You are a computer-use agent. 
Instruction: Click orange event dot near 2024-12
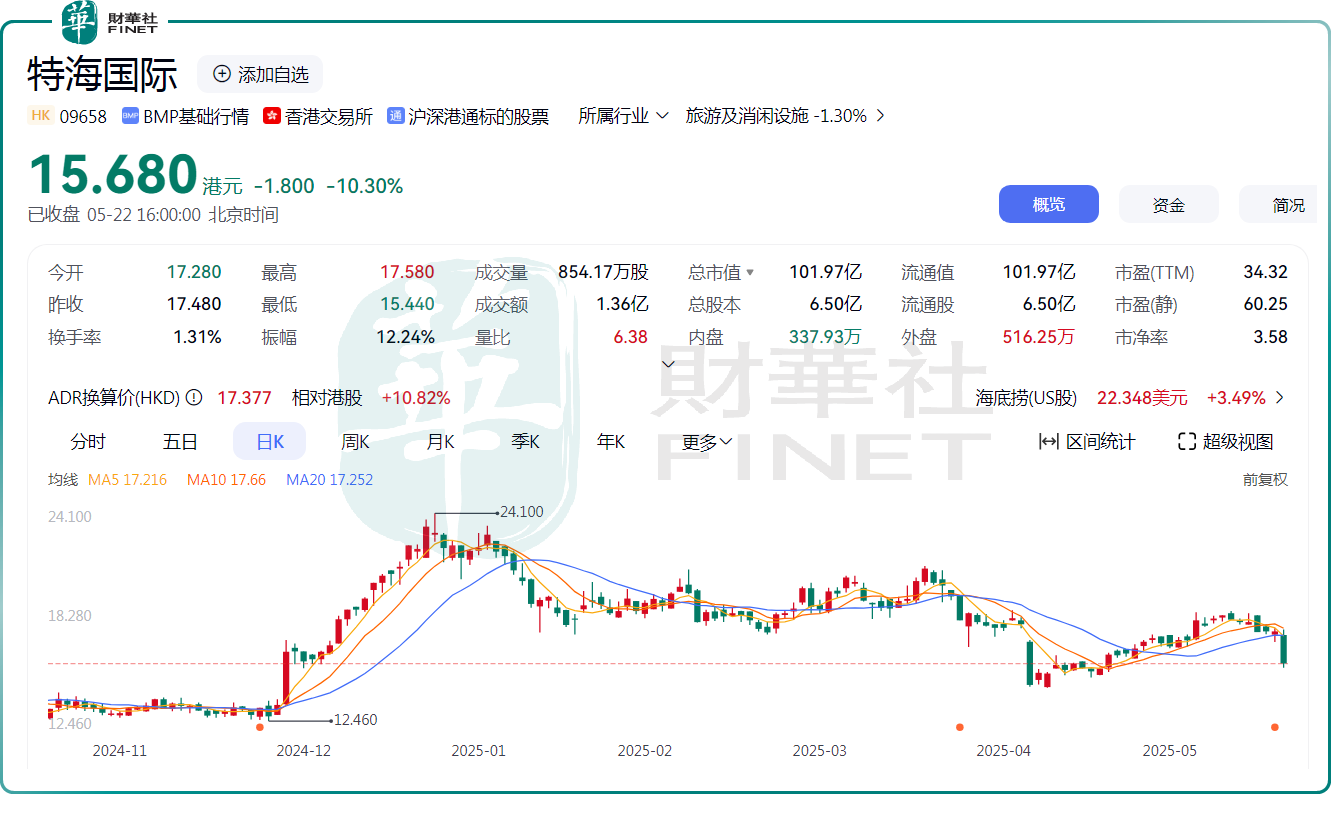(260, 727)
